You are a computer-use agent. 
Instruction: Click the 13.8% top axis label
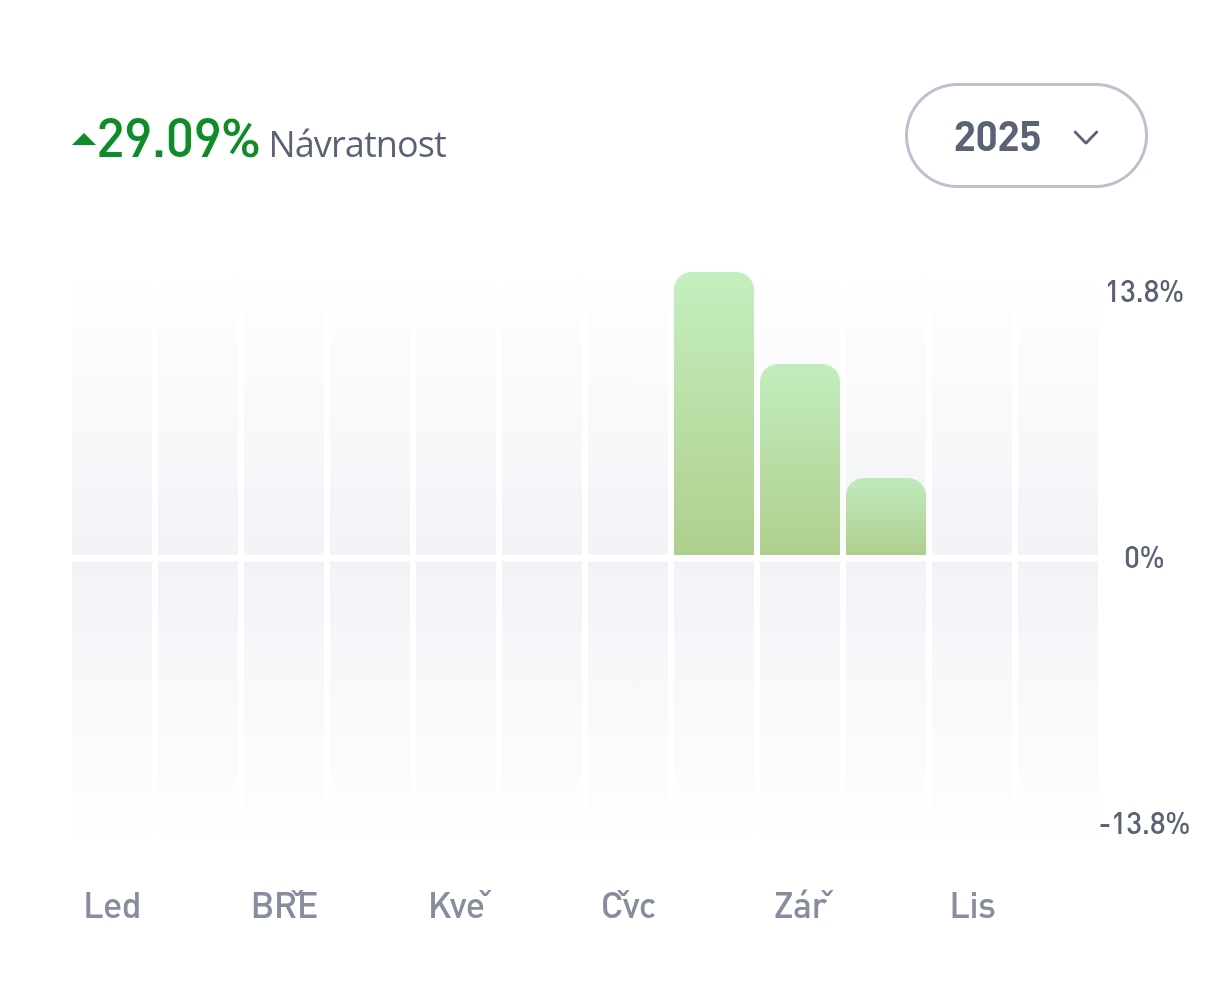pyautogui.click(x=1144, y=292)
